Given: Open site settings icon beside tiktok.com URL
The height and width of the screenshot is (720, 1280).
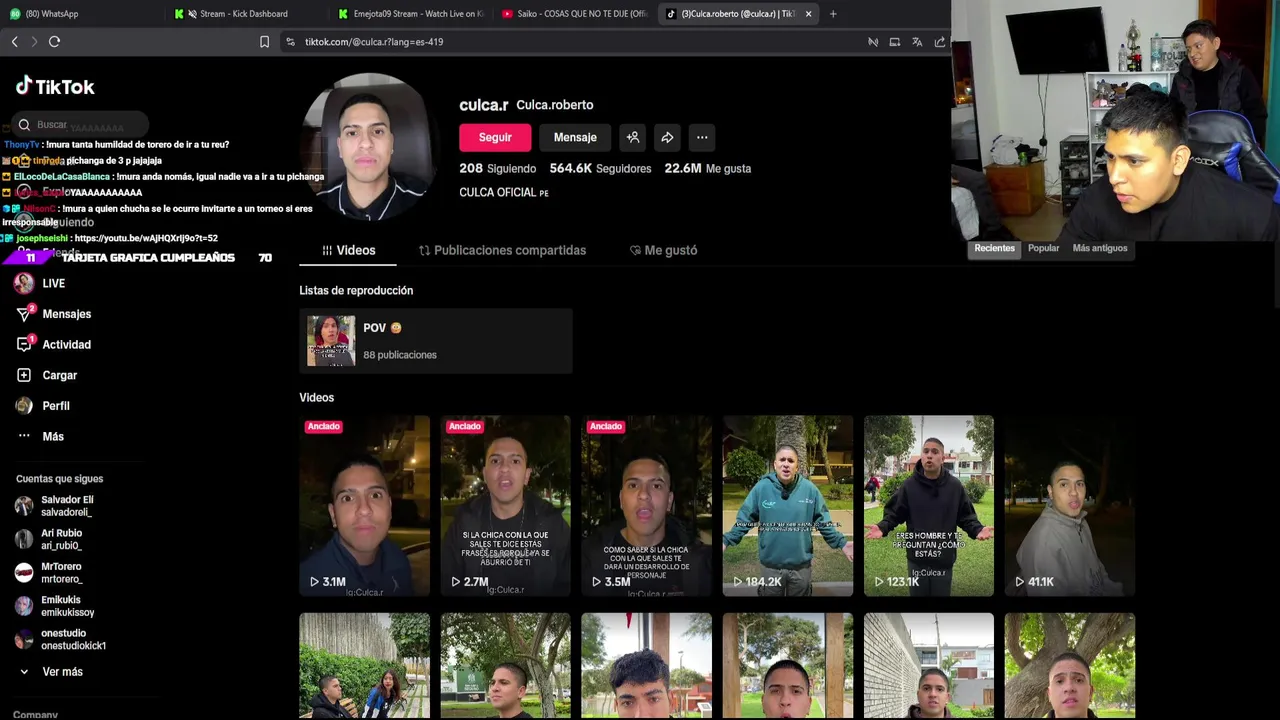Looking at the screenshot, I should click(290, 42).
